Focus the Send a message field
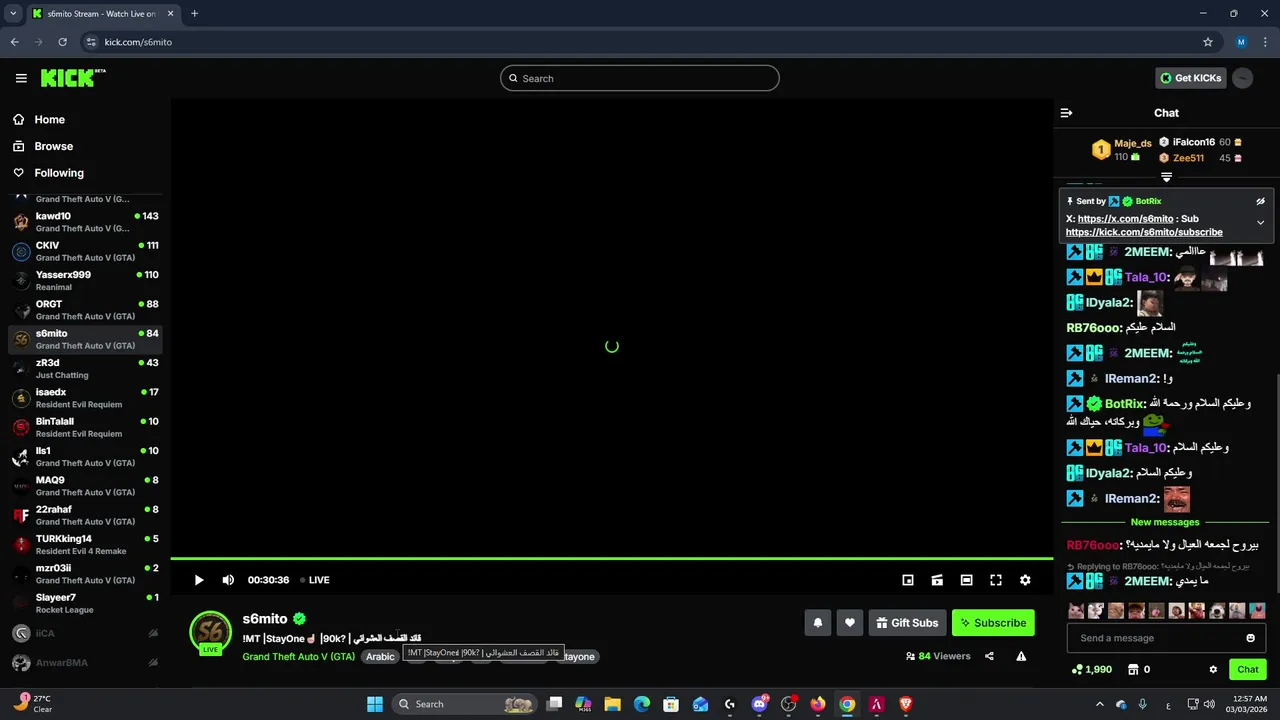 (x=1167, y=638)
